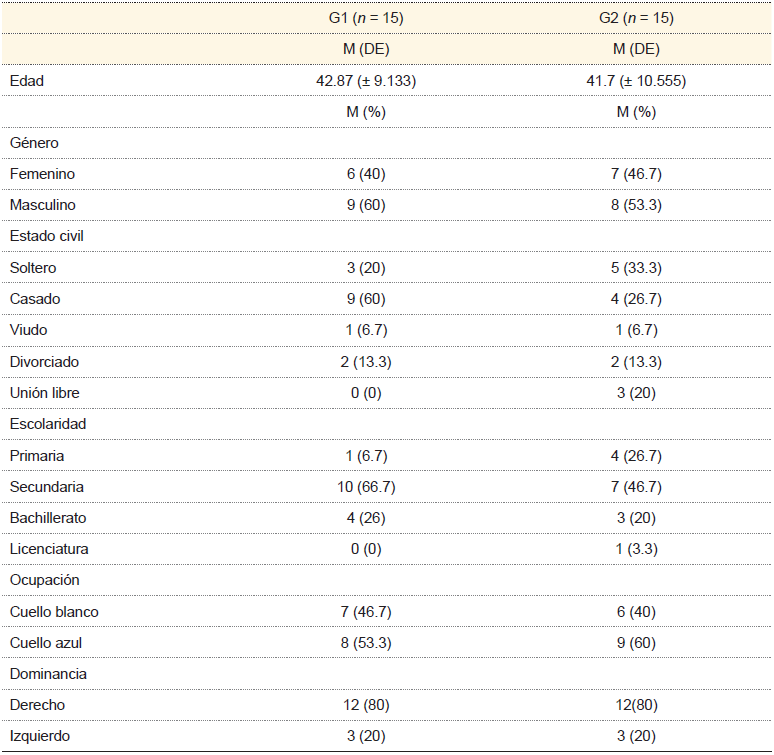The height and width of the screenshot is (755, 774).
Task: Select the Izquierdo row label
Action: click(x=40, y=737)
